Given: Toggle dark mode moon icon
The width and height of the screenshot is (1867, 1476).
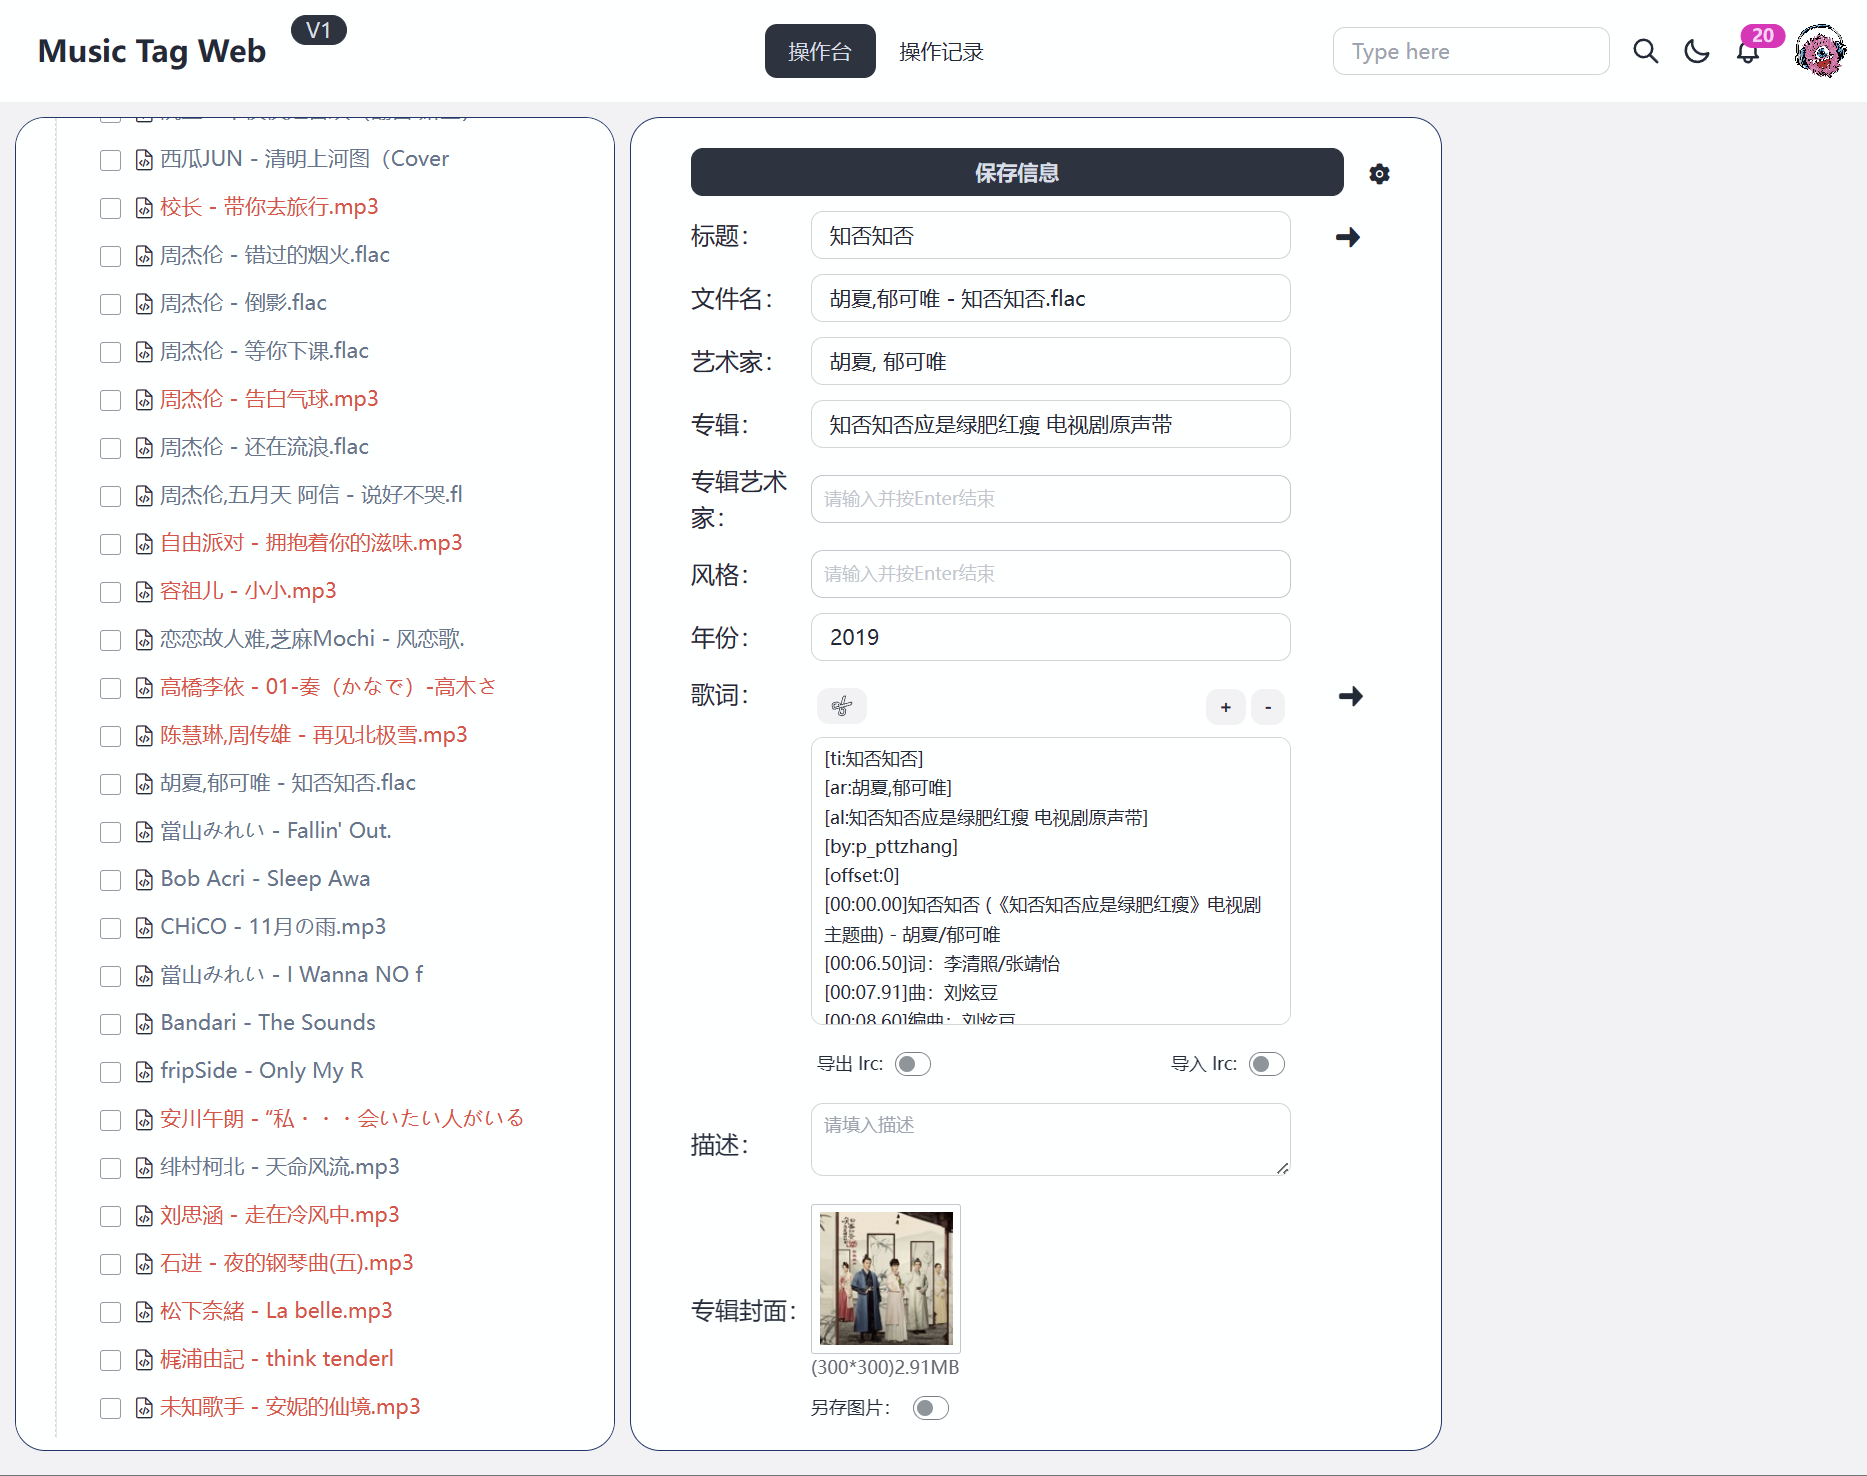Looking at the screenshot, I should coord(1697,51).
